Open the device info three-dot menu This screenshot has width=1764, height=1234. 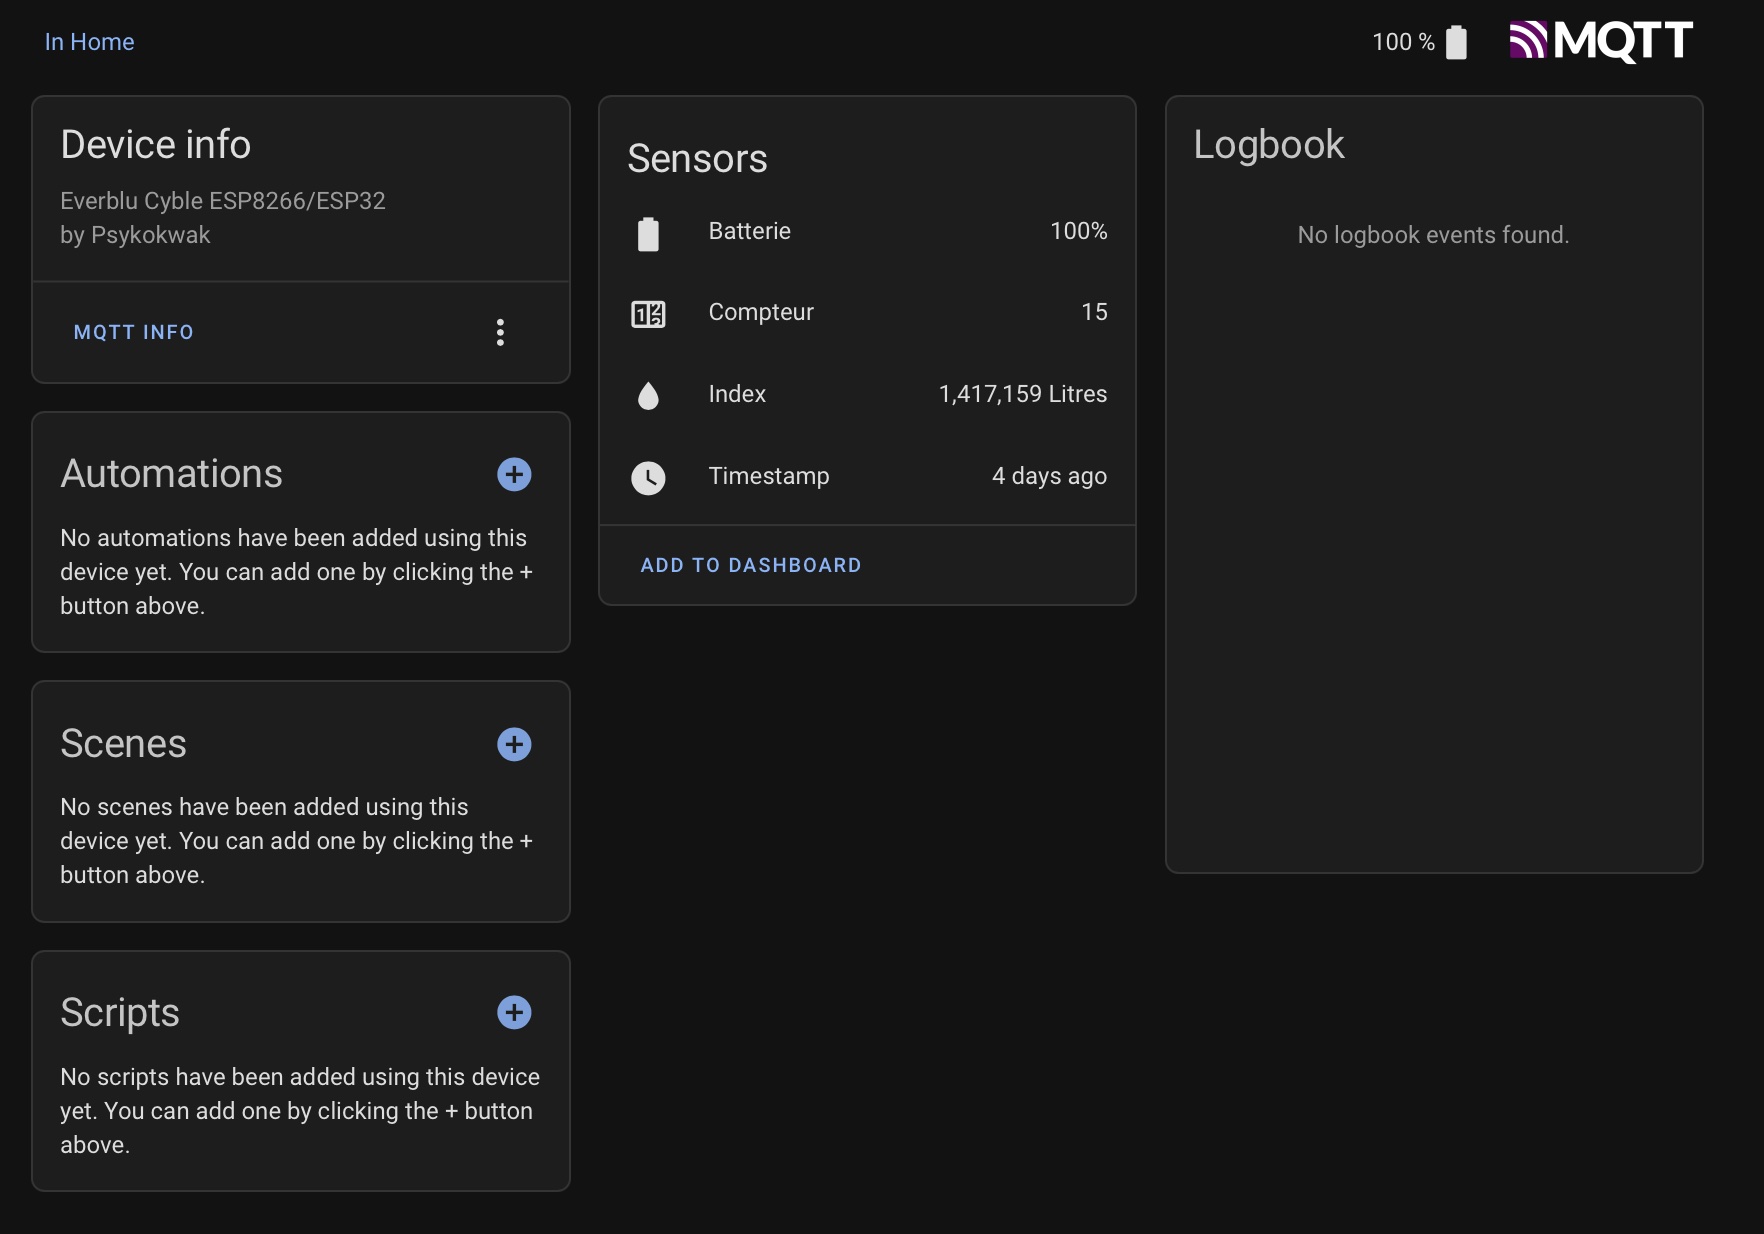coord(500,332)
